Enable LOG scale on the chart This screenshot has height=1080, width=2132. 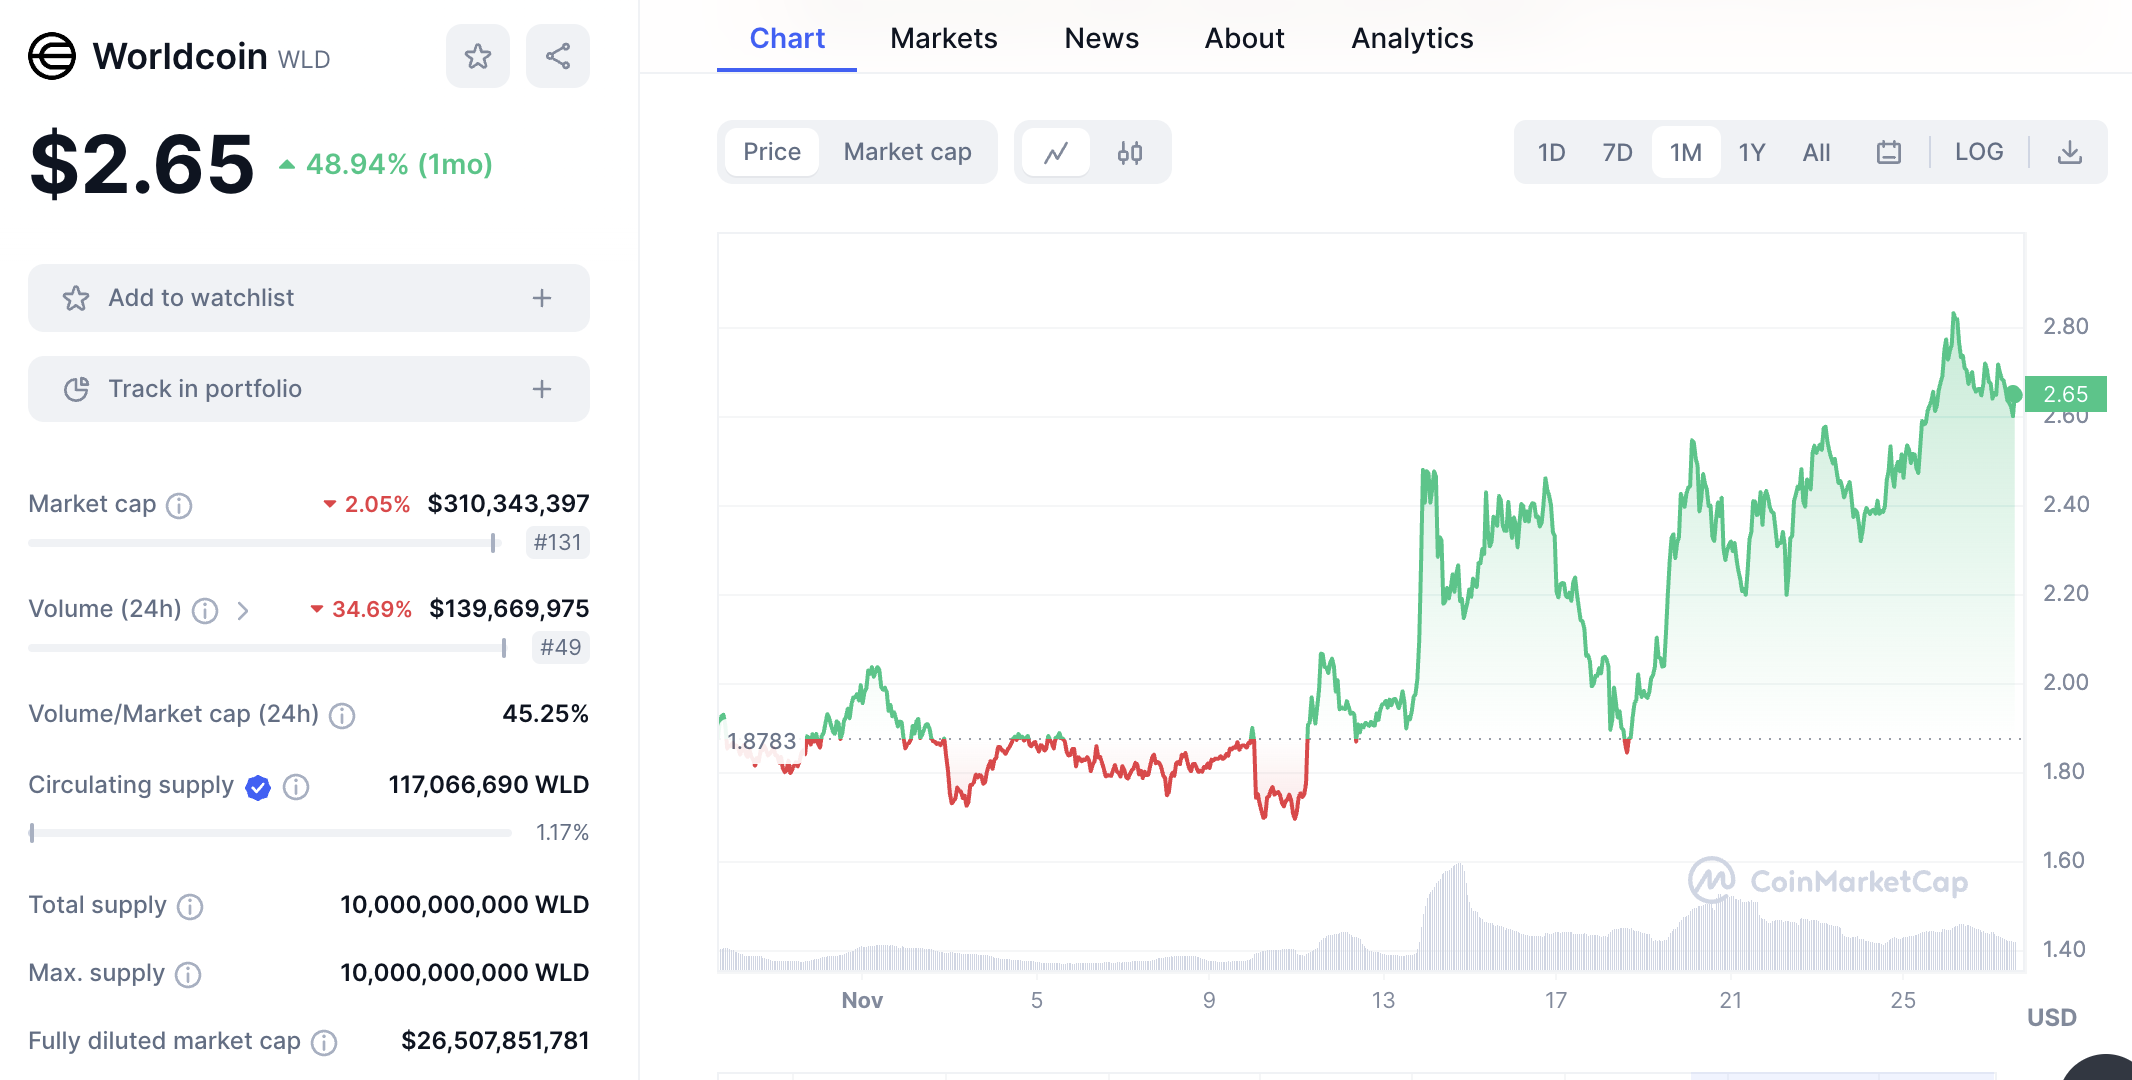[1979, 152]
